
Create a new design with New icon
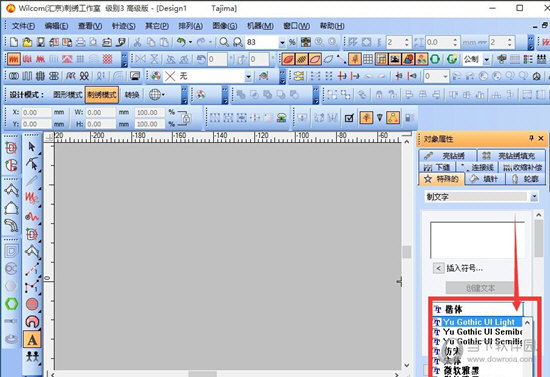[x=14, y=42]
